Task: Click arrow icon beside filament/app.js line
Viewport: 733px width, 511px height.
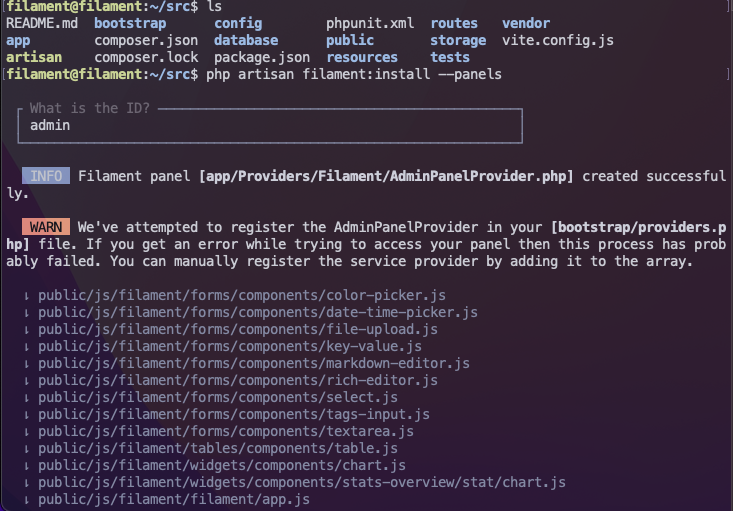Action: pos(27,500)
